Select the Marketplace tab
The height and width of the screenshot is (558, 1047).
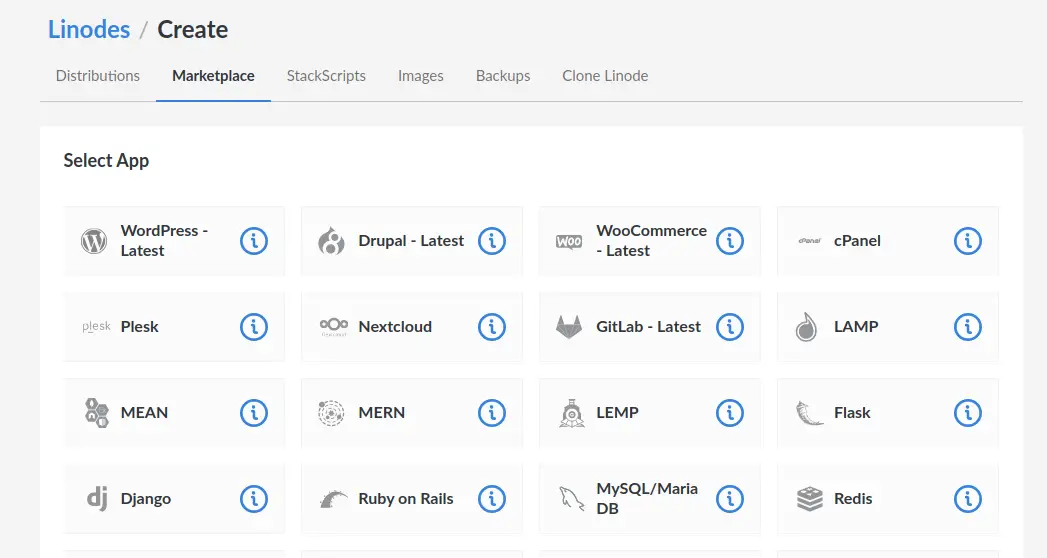(x=213, y=76)
